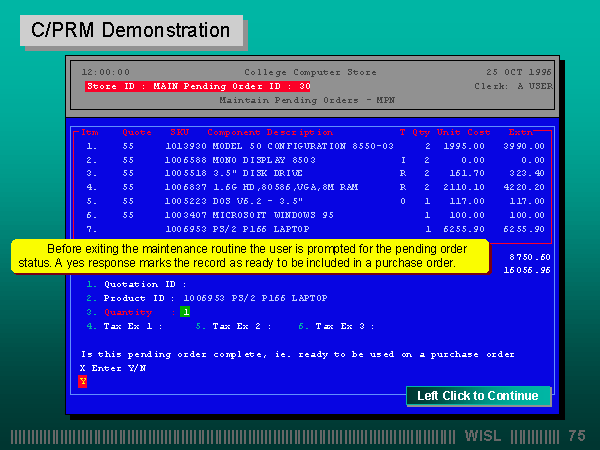Select row 2 Mono Display 8503 item
The width and height of the screenshot is (600, 450).
tap(260, 159)
